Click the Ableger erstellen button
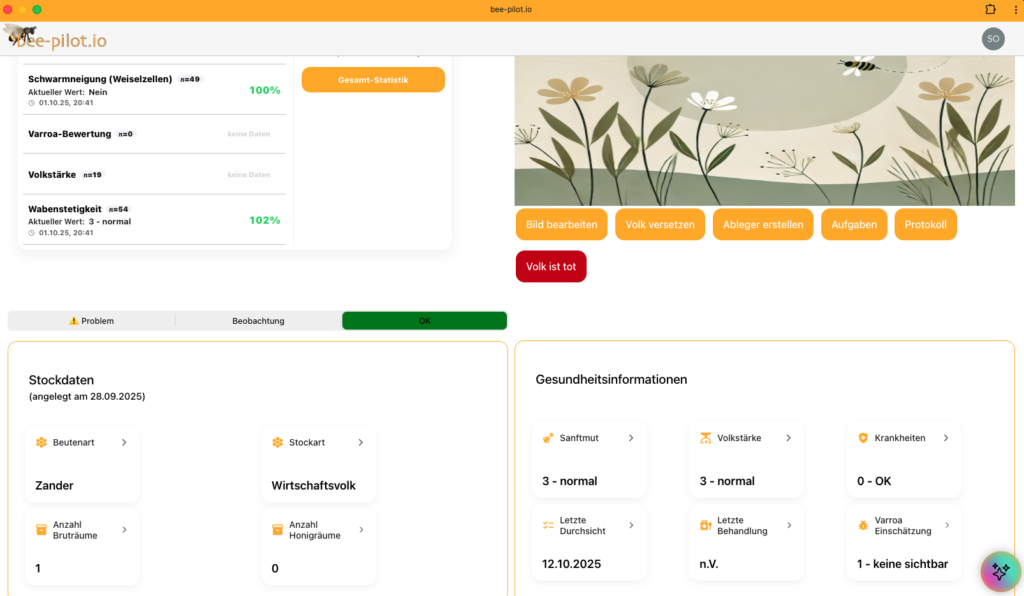The height and width of the screenshot is (596, 1024). click(x=762, y=224)
